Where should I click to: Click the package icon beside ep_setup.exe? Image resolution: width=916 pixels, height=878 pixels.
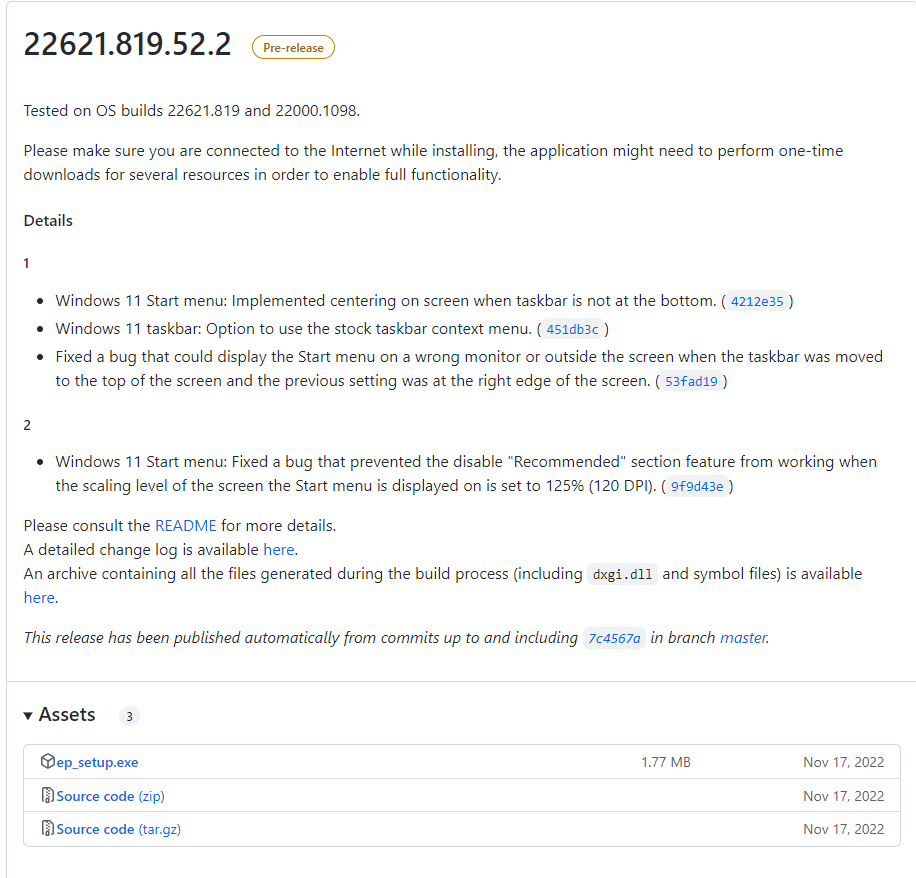pyautogui.click(x=47, y=761)
